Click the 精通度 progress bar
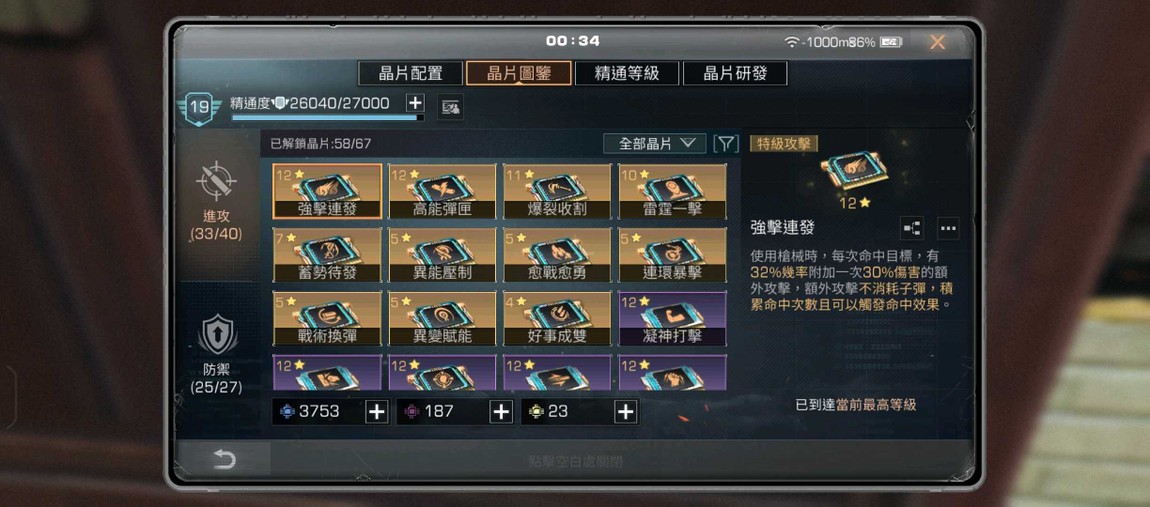1150x507 pixels. click(x=328, y=117)
